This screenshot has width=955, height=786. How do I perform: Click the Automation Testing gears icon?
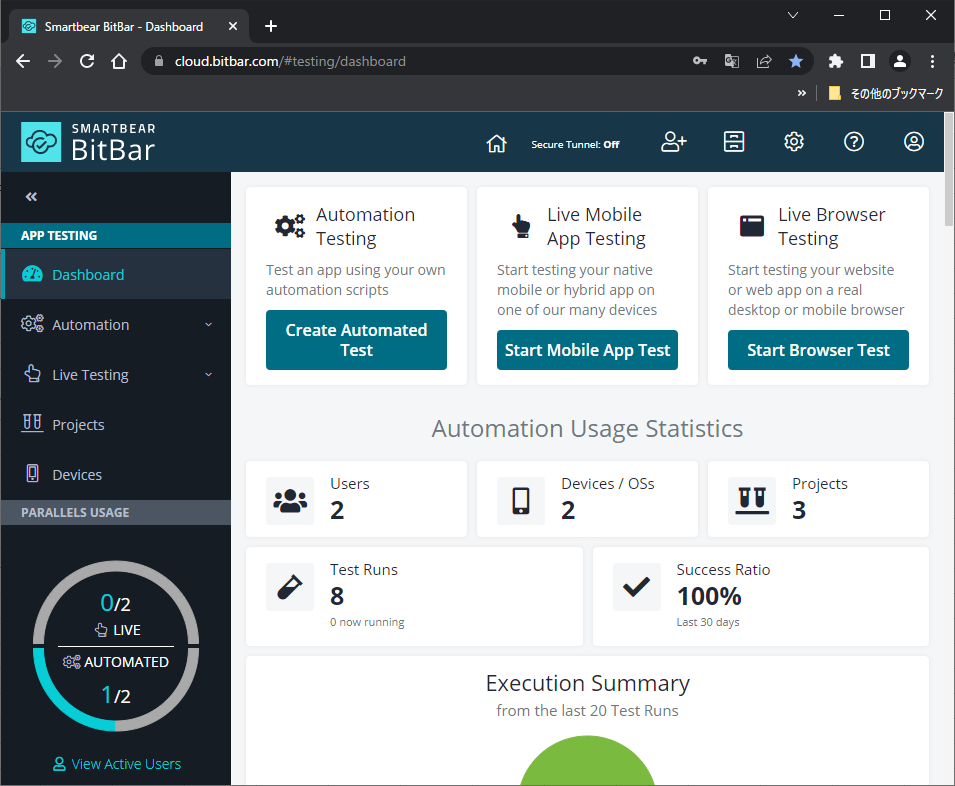coord(289,226)
